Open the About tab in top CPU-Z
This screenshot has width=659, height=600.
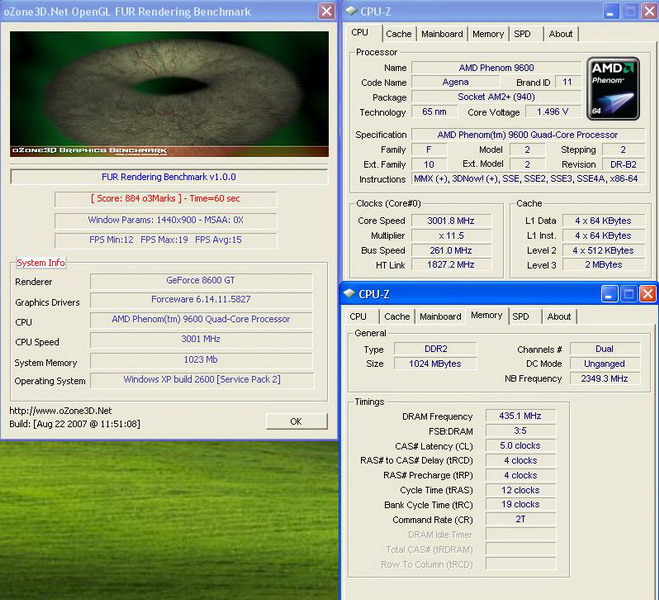pos(561,34)
